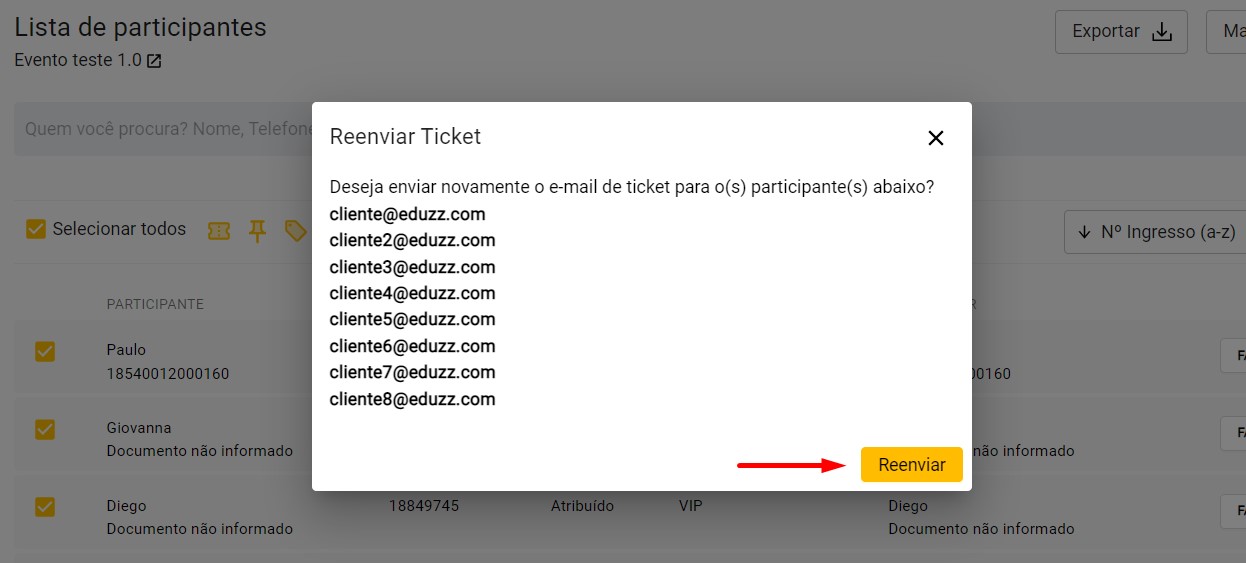Click the PARTICIPANTE column header
The image size is (1246, 563).
click(x=155, y=304)
